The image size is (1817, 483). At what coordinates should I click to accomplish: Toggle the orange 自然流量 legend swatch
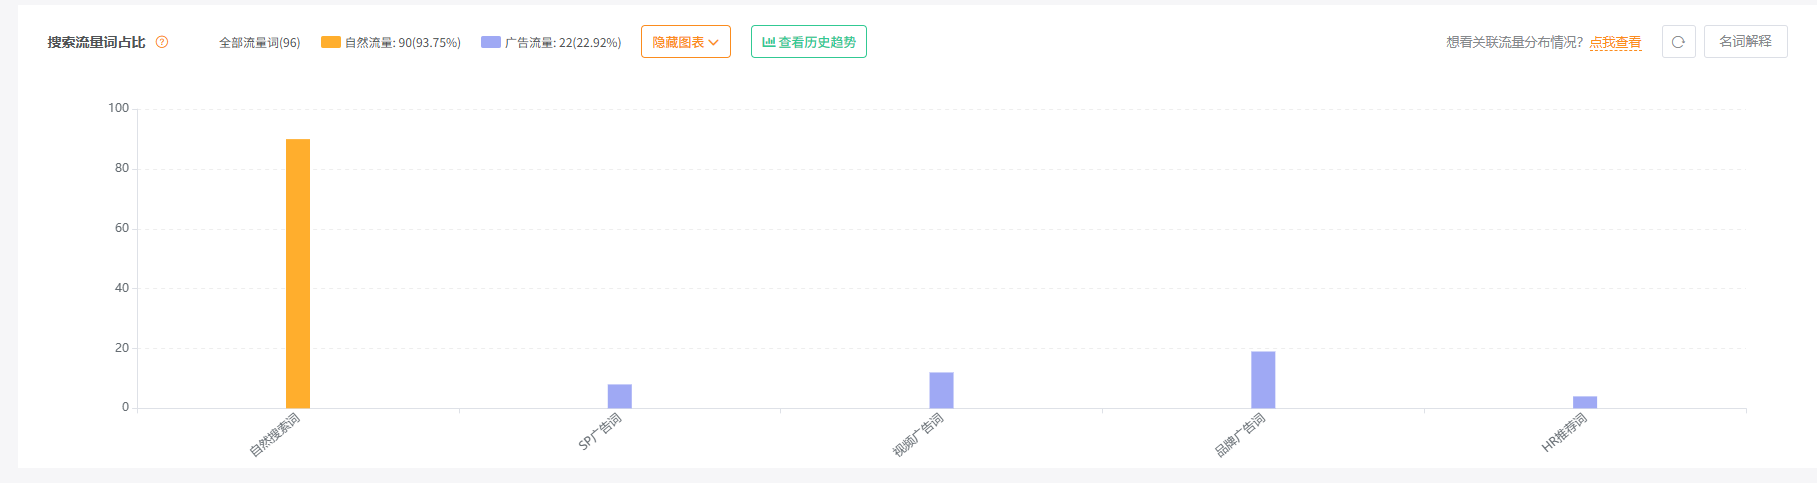click(331, 42)
